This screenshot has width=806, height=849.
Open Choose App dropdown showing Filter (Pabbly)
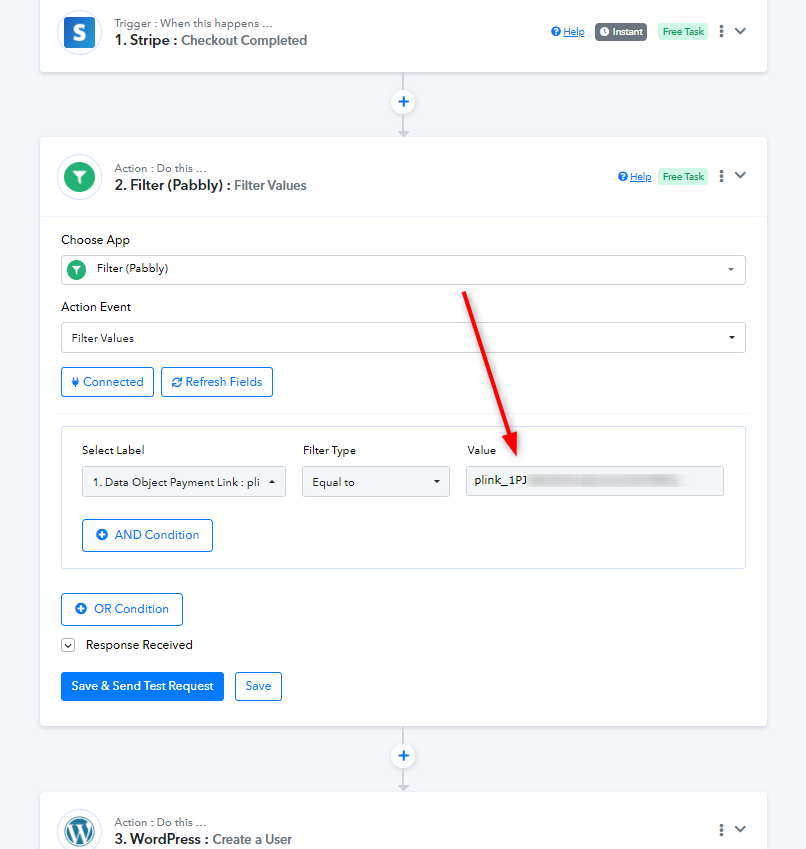(403, 270)
